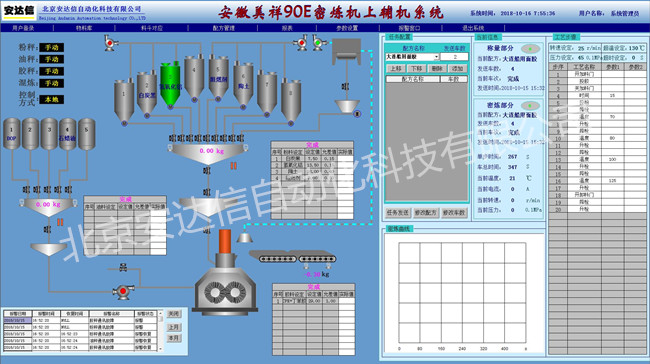Click alarm list scroll up arrow
650x364 pixels.
[x=160, y=313]
